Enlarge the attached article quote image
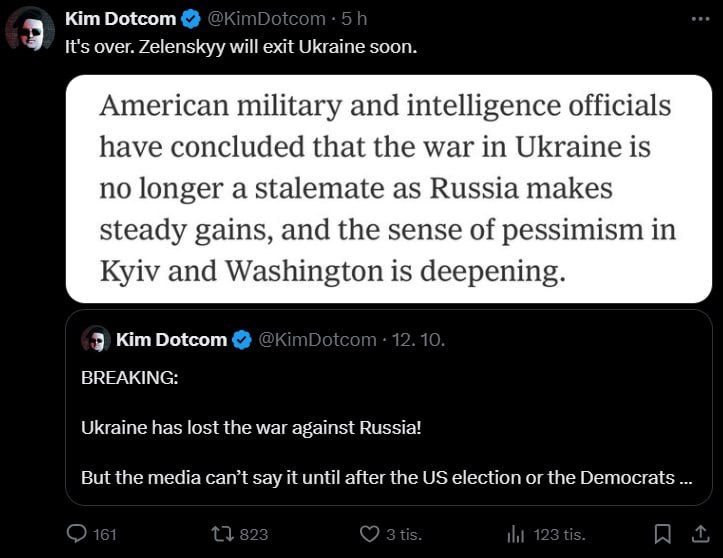This screenshot has height=558, width=723. (x=388, y=188)
